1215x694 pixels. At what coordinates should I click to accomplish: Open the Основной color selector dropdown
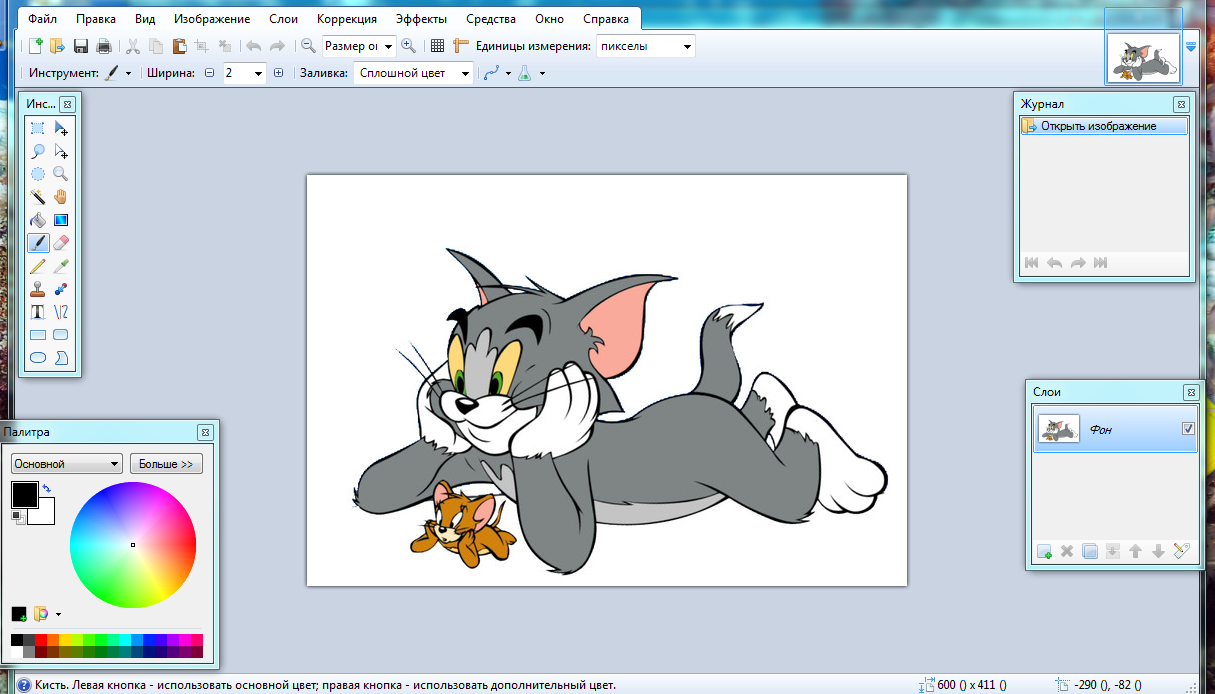coord(66,464)
